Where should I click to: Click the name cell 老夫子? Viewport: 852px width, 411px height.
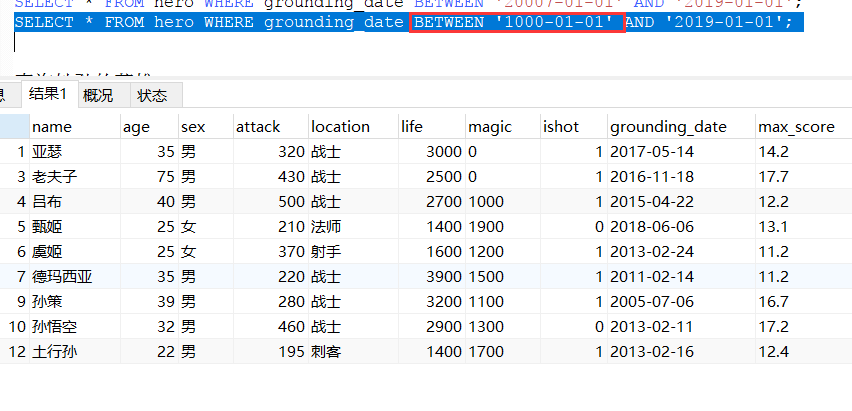click(x=75, y=177)
